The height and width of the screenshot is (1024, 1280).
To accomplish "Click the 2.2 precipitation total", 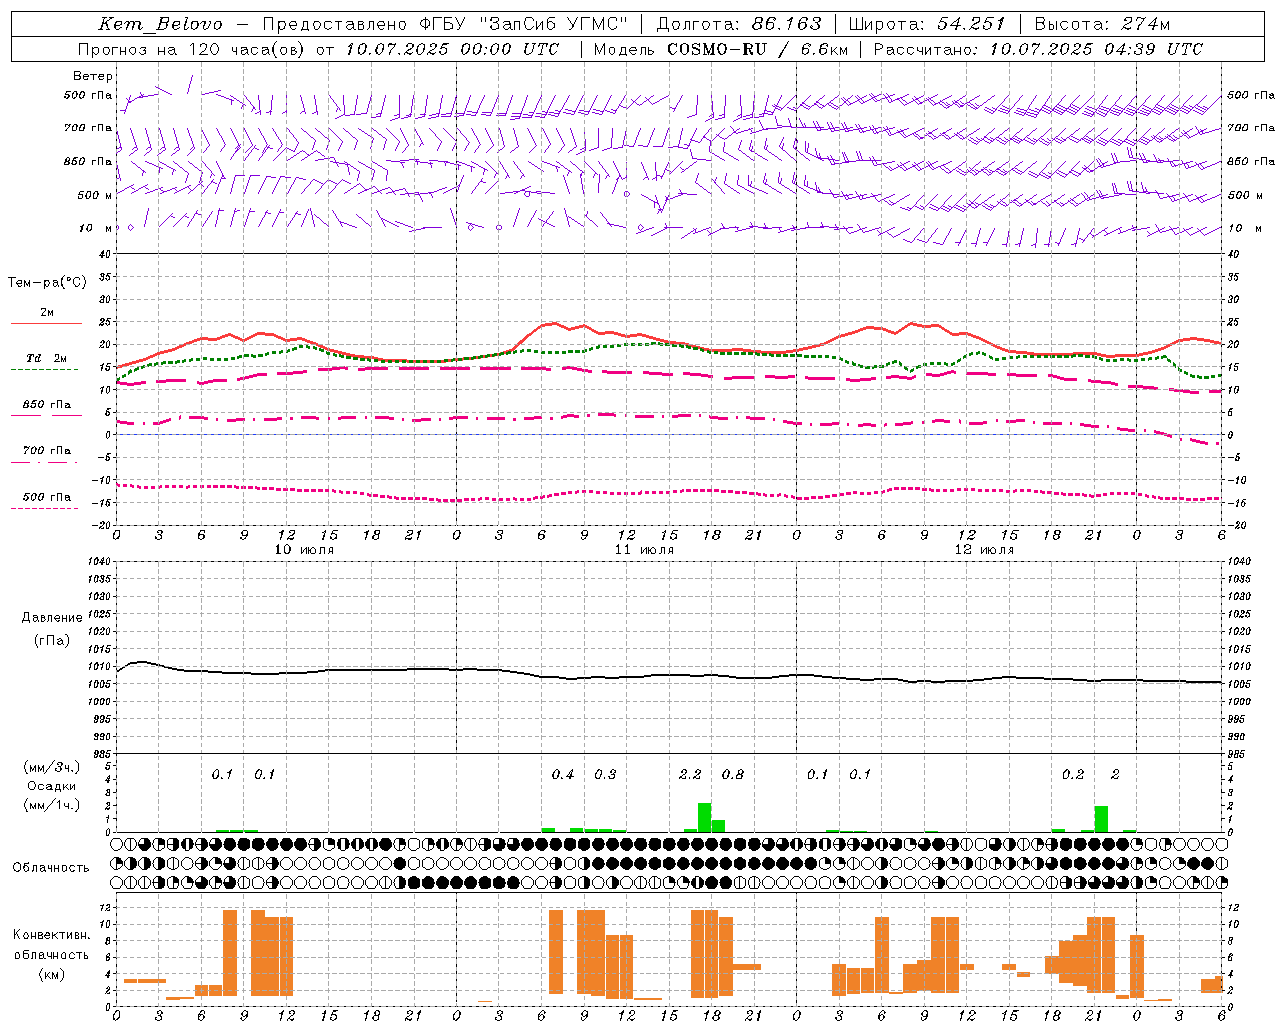I will click(690, 774).
